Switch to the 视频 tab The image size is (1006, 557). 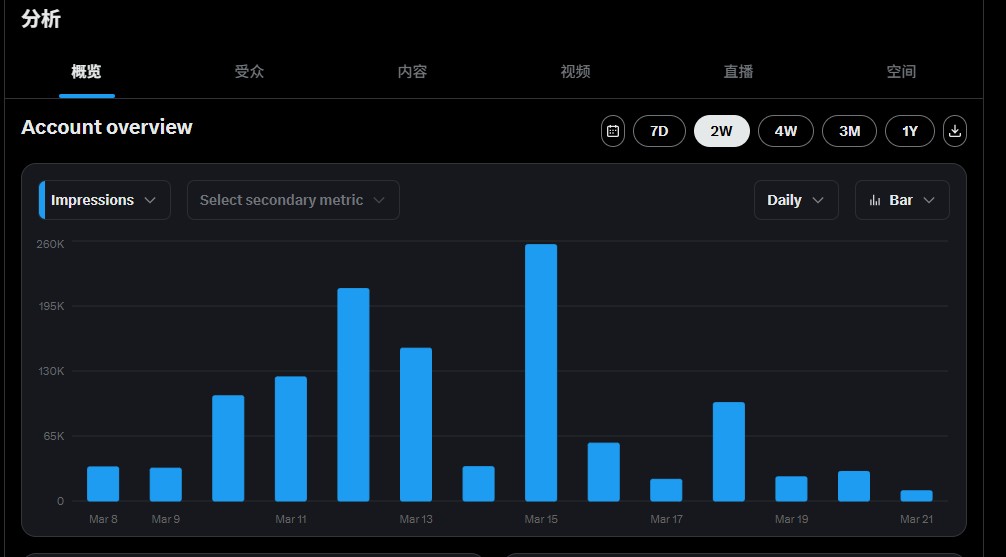coord(575,72)
